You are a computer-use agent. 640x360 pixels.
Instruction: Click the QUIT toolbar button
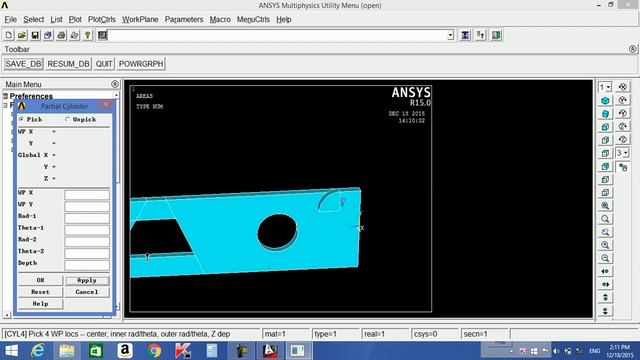click(104, 64)
